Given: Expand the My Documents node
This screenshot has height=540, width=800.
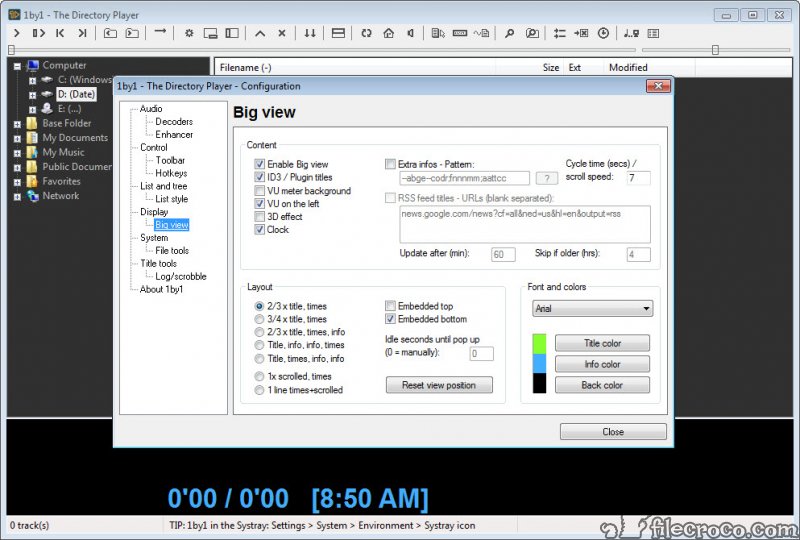Looking at the screenshot, I should point(17,138).
